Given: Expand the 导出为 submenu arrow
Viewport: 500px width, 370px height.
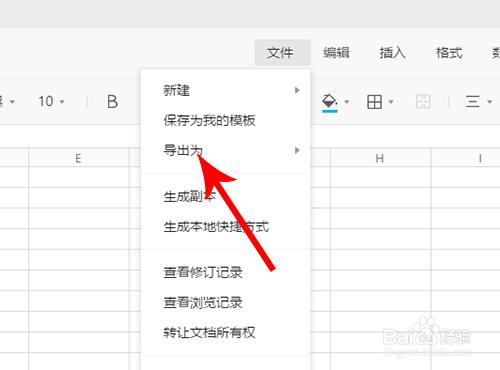Looking at the screenshot, I should click(297, 150).
